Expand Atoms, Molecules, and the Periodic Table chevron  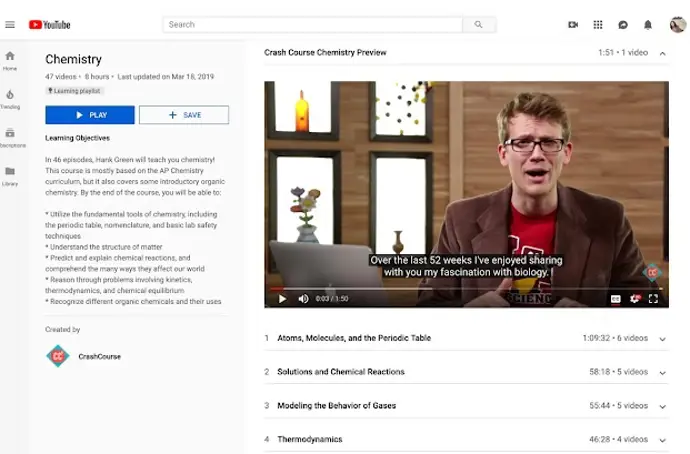662,339
